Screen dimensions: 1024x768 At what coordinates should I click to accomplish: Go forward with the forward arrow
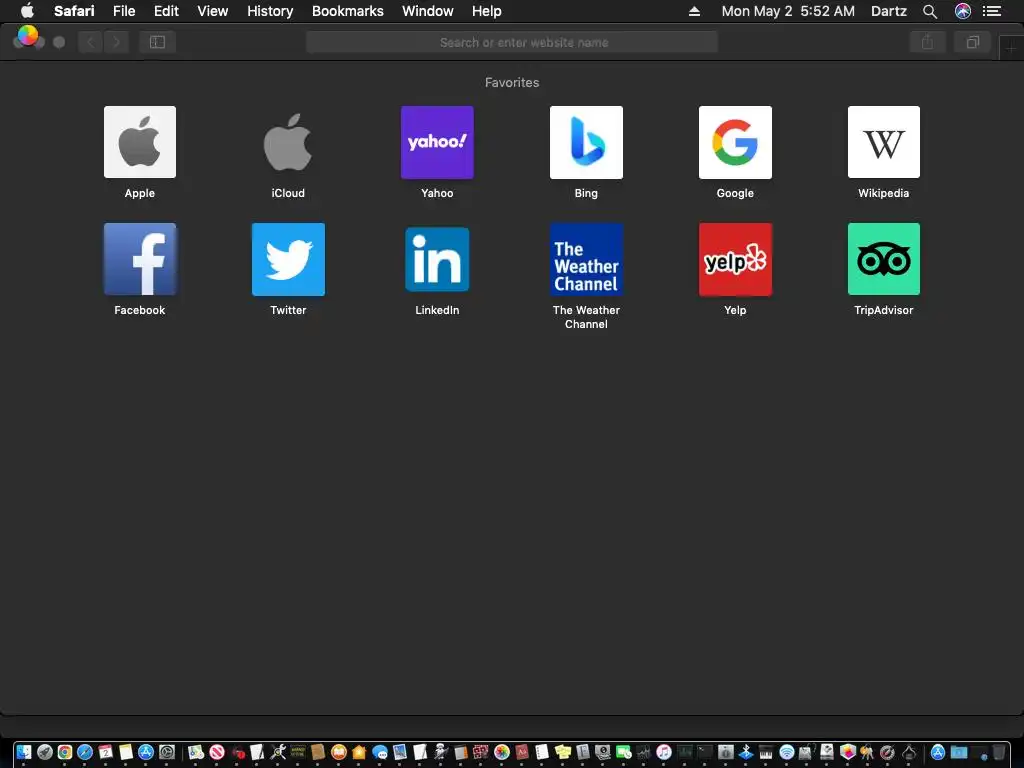(x=116, y=42)
